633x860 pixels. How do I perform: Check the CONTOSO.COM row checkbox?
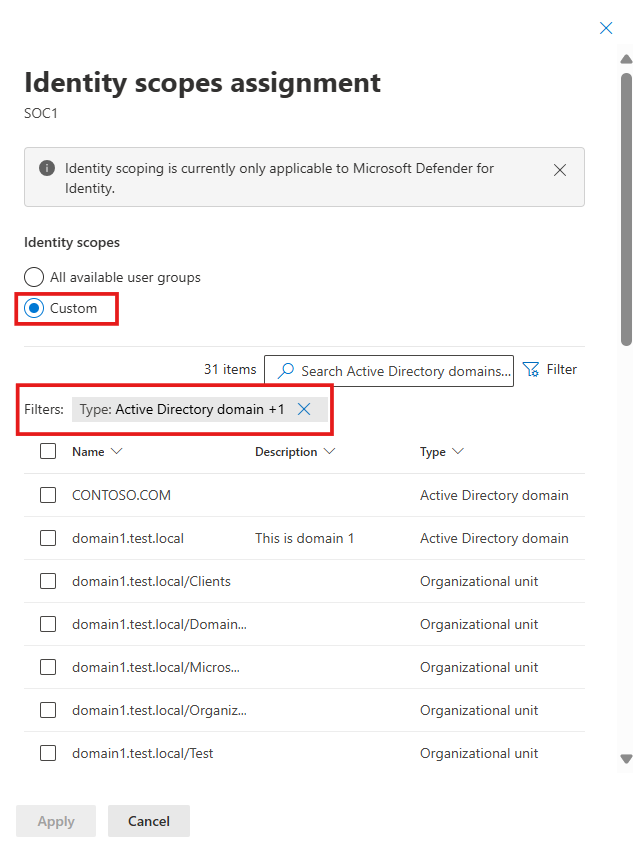[x=48, y=495]
